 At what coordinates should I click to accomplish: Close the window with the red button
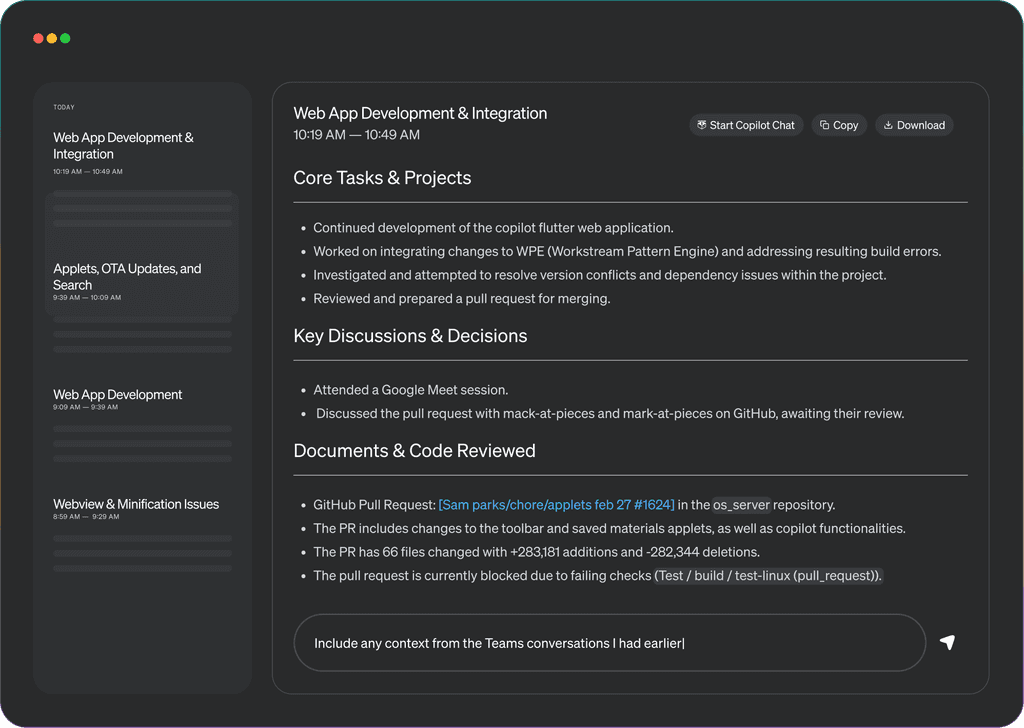(38, 38)
